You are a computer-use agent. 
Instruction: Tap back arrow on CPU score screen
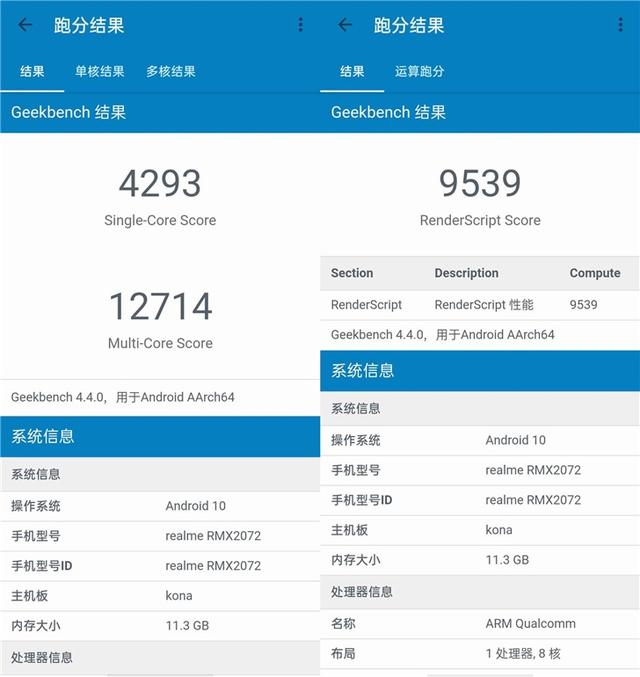(25, 25)
